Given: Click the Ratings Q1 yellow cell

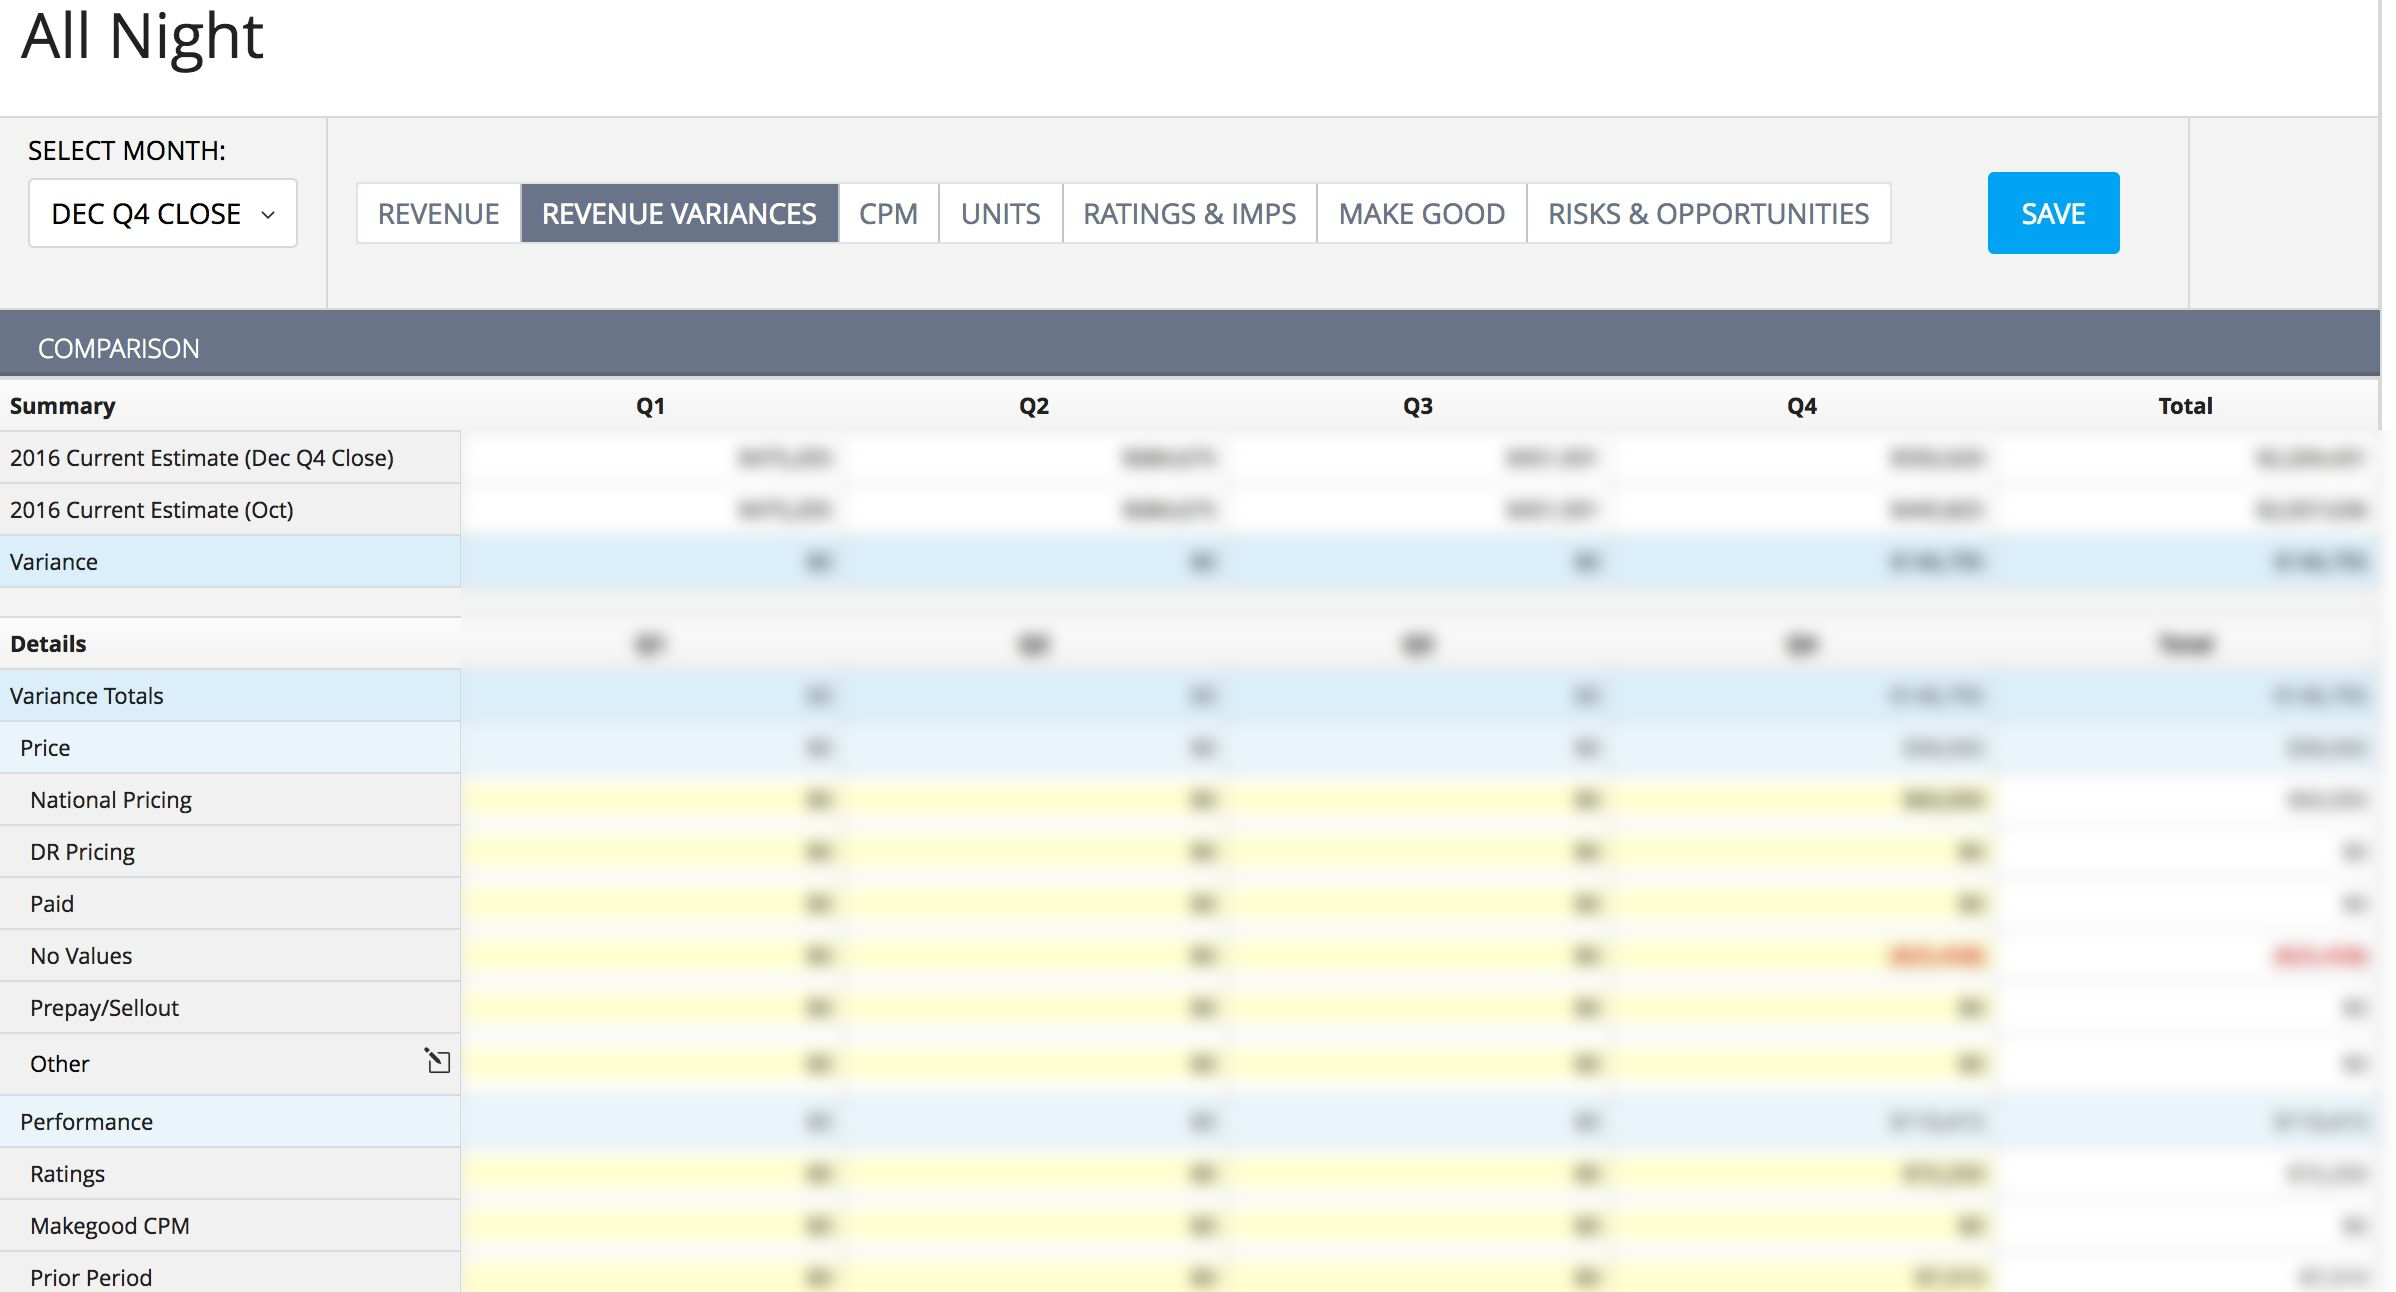Looking at the screenshot, I should pyautogui.click(x=650, y=1174).
